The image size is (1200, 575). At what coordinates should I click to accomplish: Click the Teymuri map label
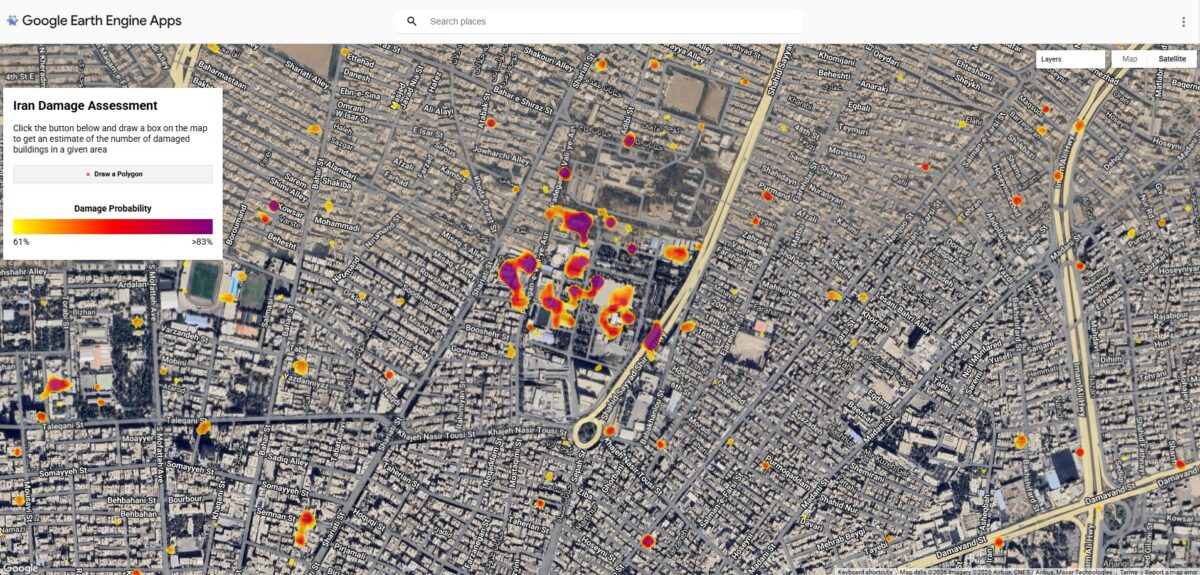tap(852, 128)
